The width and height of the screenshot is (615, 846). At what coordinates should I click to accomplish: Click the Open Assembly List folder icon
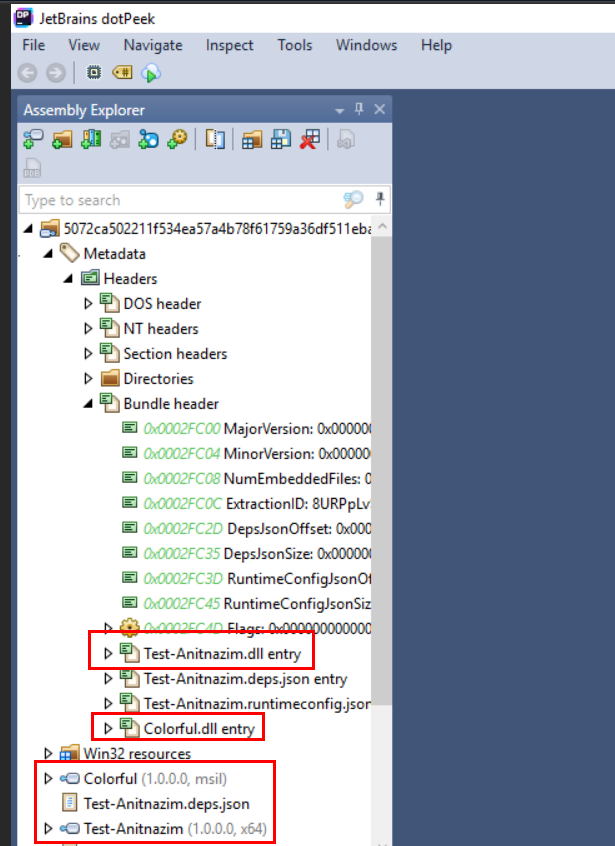click(251, 139)
